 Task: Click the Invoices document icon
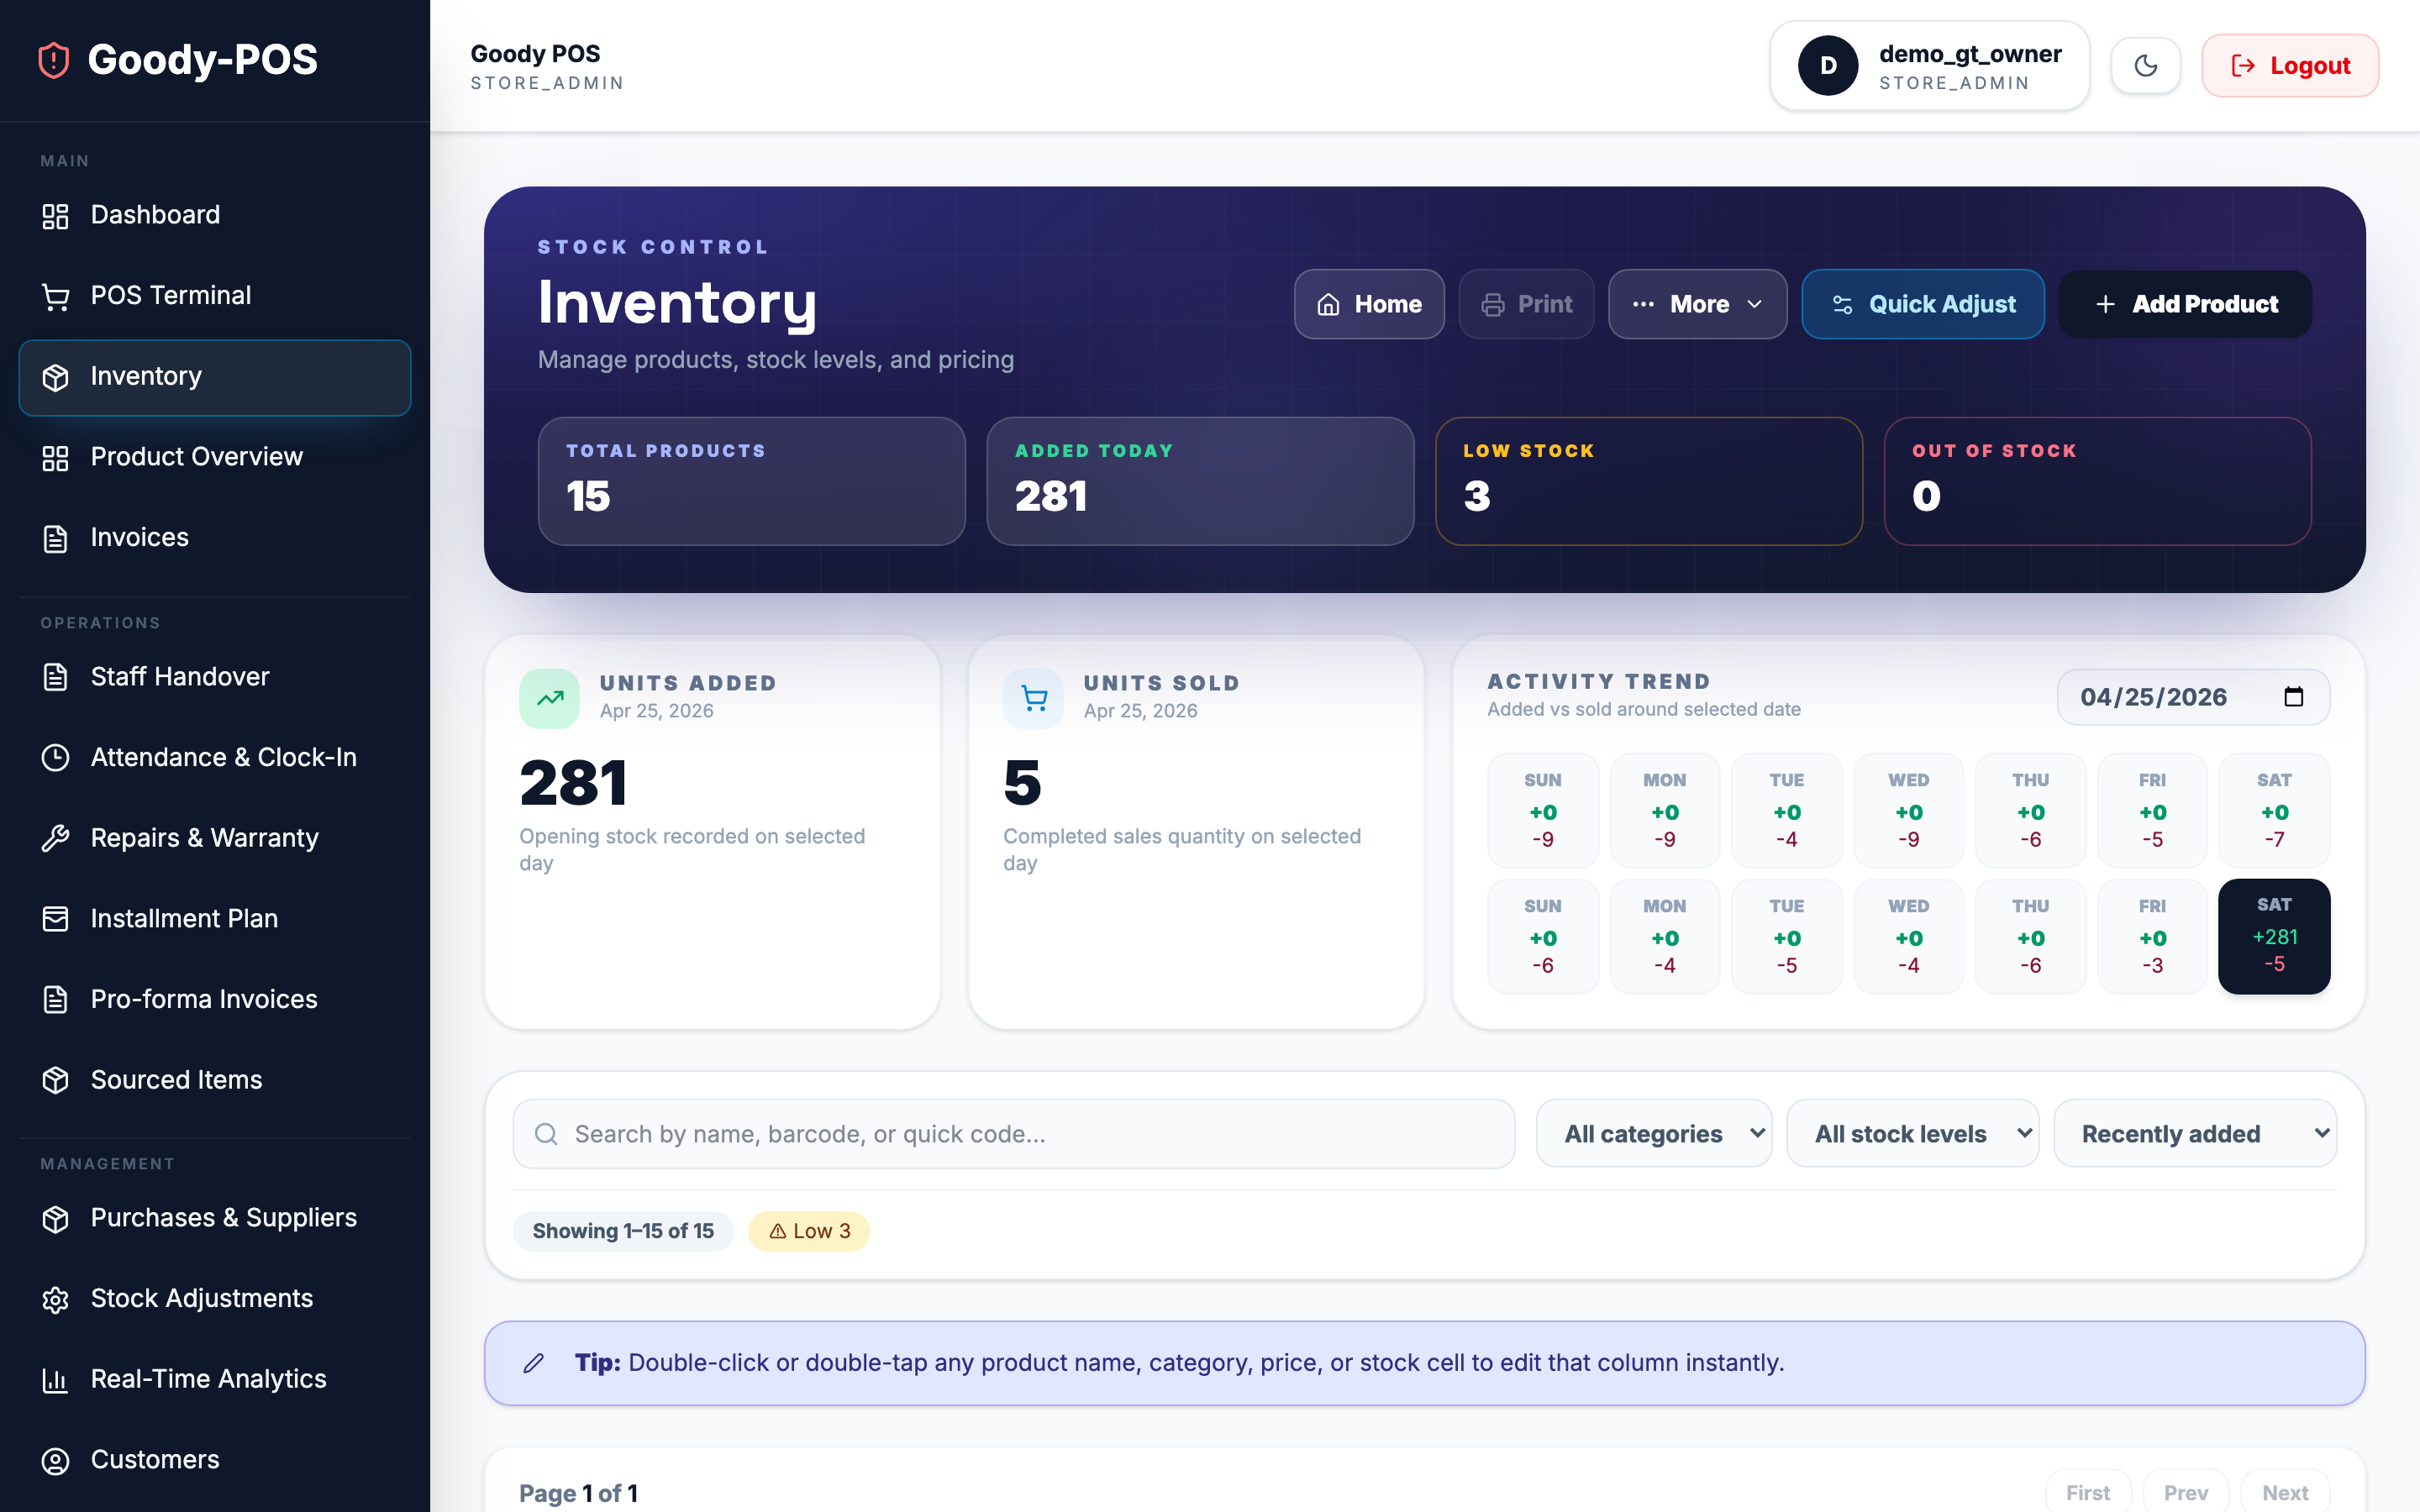[x=55, y=537]
